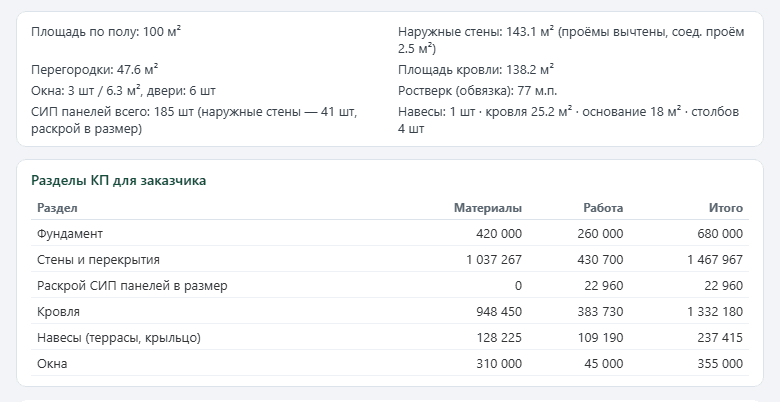Click the Стены total 1 467 967 cell
Image resolution: width=780 pixels, height=402 pixels.
point(715,259)
